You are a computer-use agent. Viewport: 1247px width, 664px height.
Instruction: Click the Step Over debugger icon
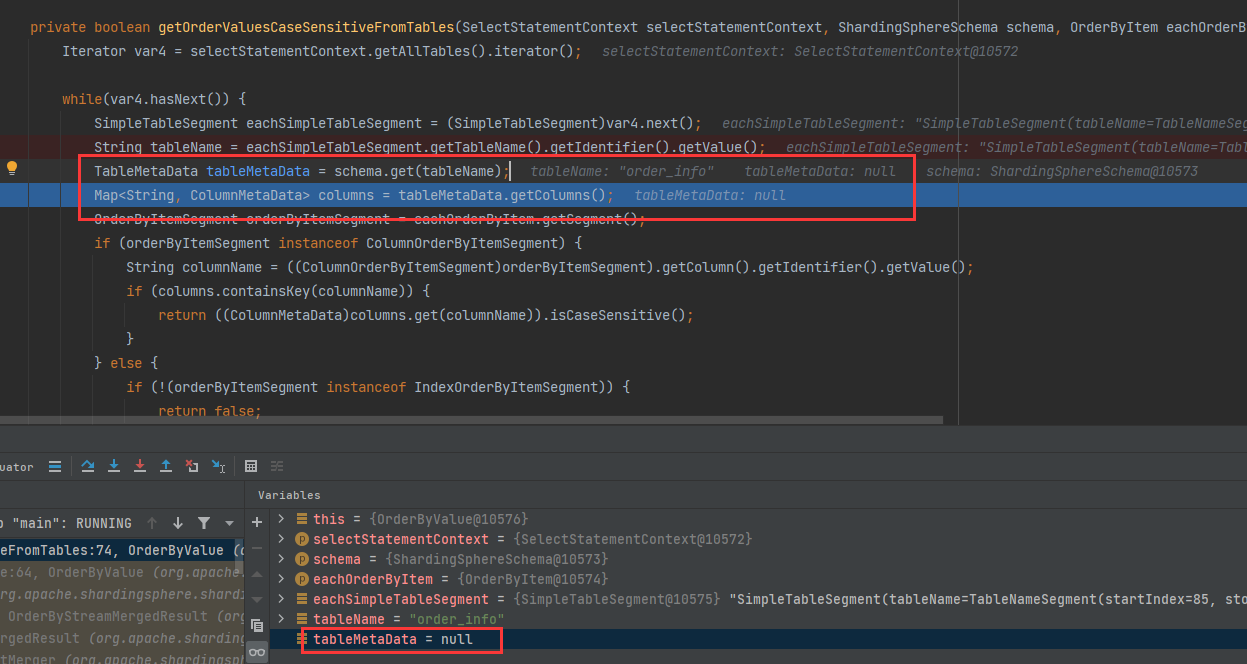pos(88,466)
